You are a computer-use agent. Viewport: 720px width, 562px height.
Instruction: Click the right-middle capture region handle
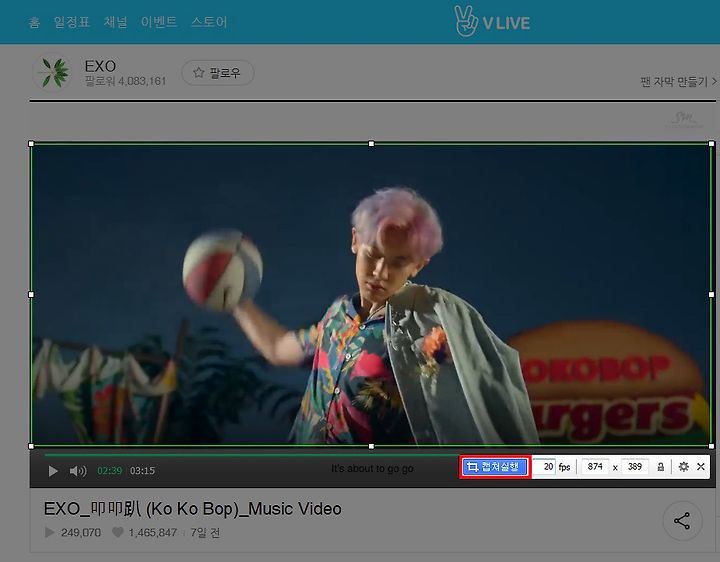[x=712, y=294]
